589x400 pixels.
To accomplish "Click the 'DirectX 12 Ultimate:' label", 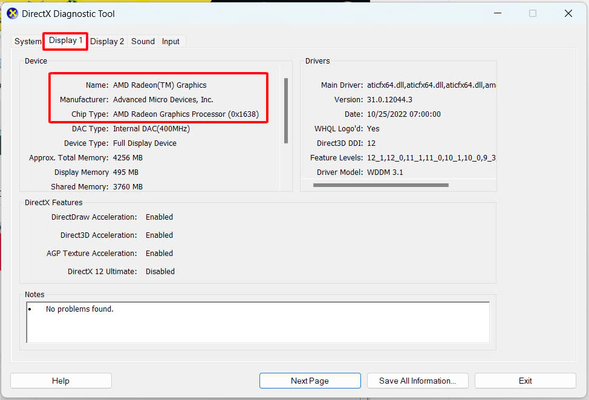I will point(102,271).
